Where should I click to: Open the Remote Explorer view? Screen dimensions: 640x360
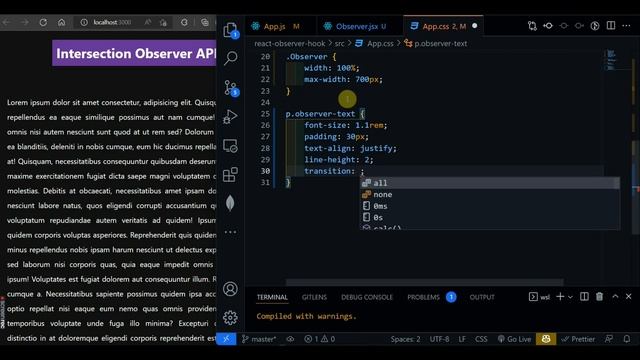[230, 146]
